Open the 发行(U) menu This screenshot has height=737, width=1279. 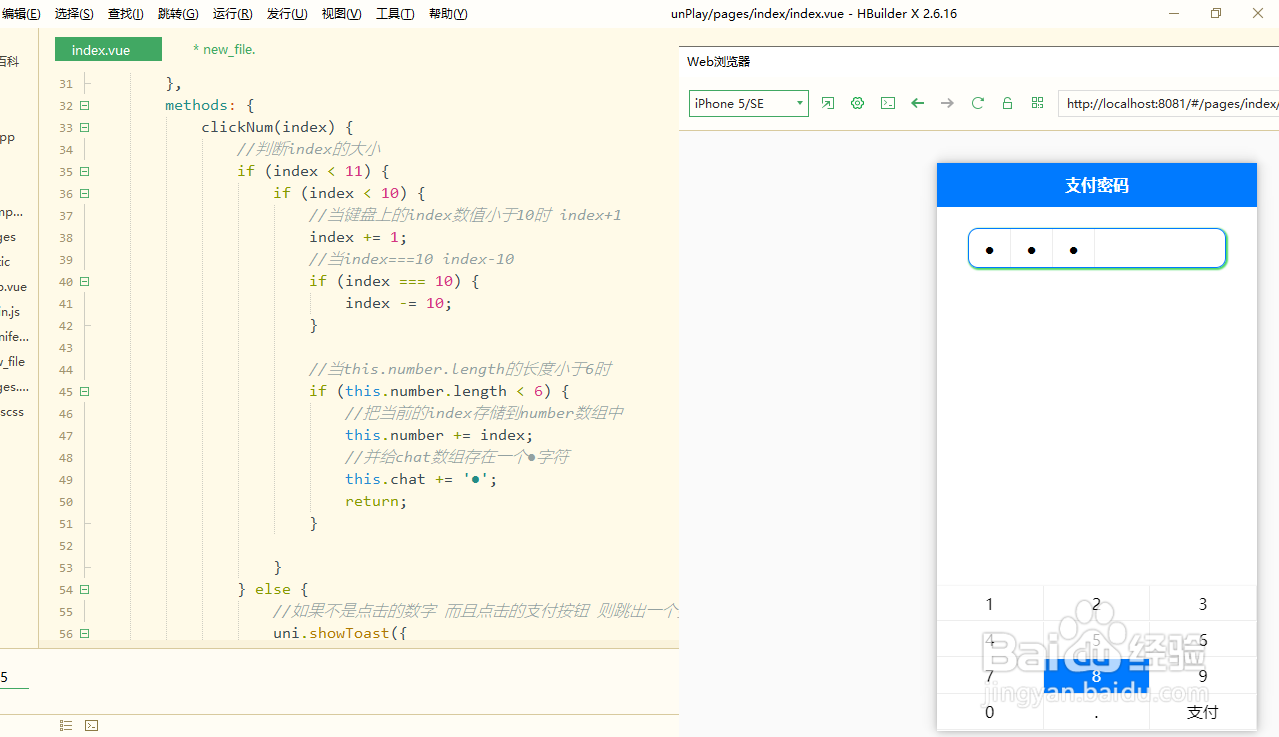(287, 14)
